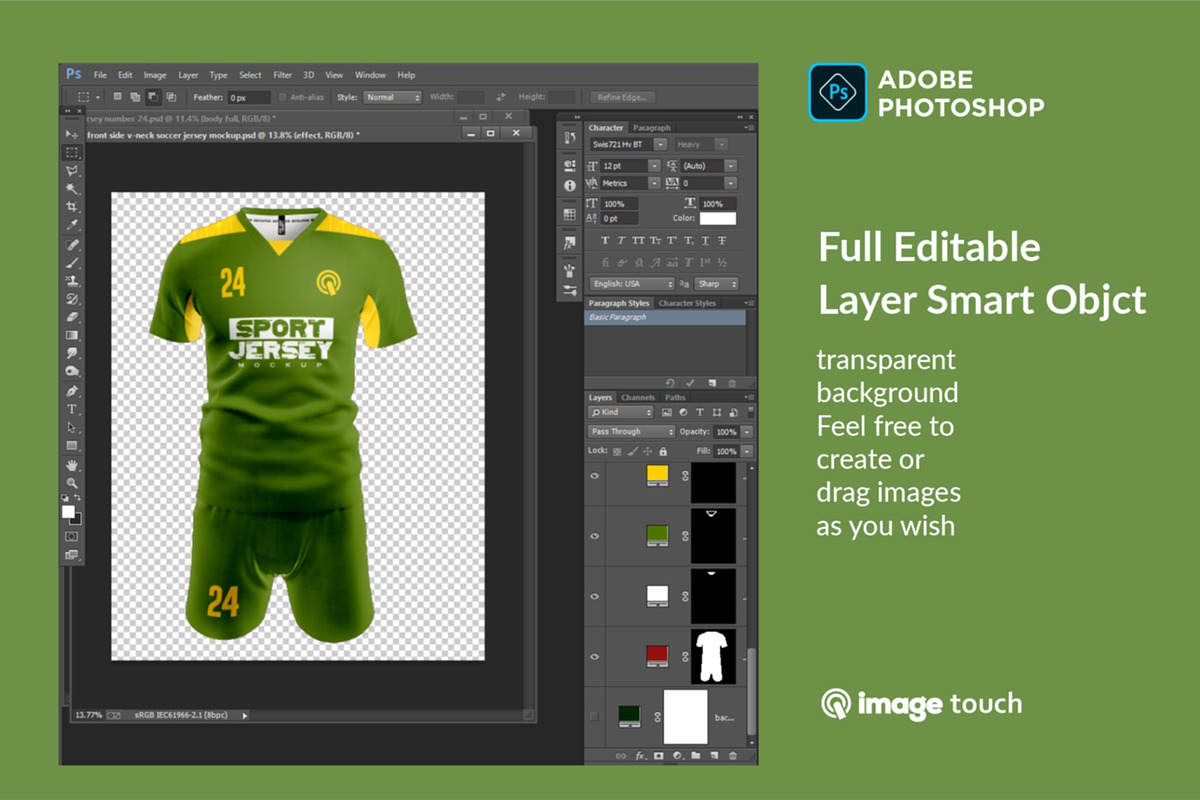The width and height of the screenshot is (1200, 800).
Task: Click the layer Opacity value field
Action: point(726,431)
